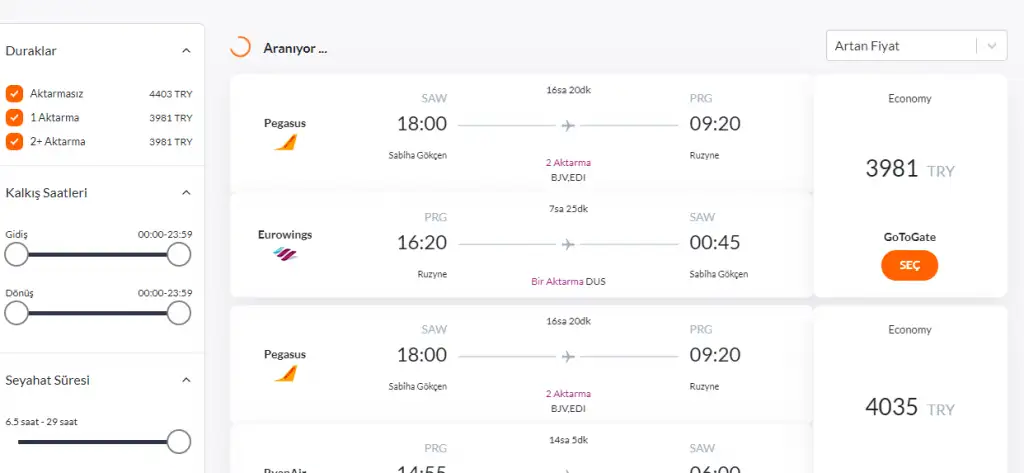The width and height of the screenshot is (1024, 473).
Task: Click the Bir Aktarma DUS stopover link
Action: click(x=568, y=281)
